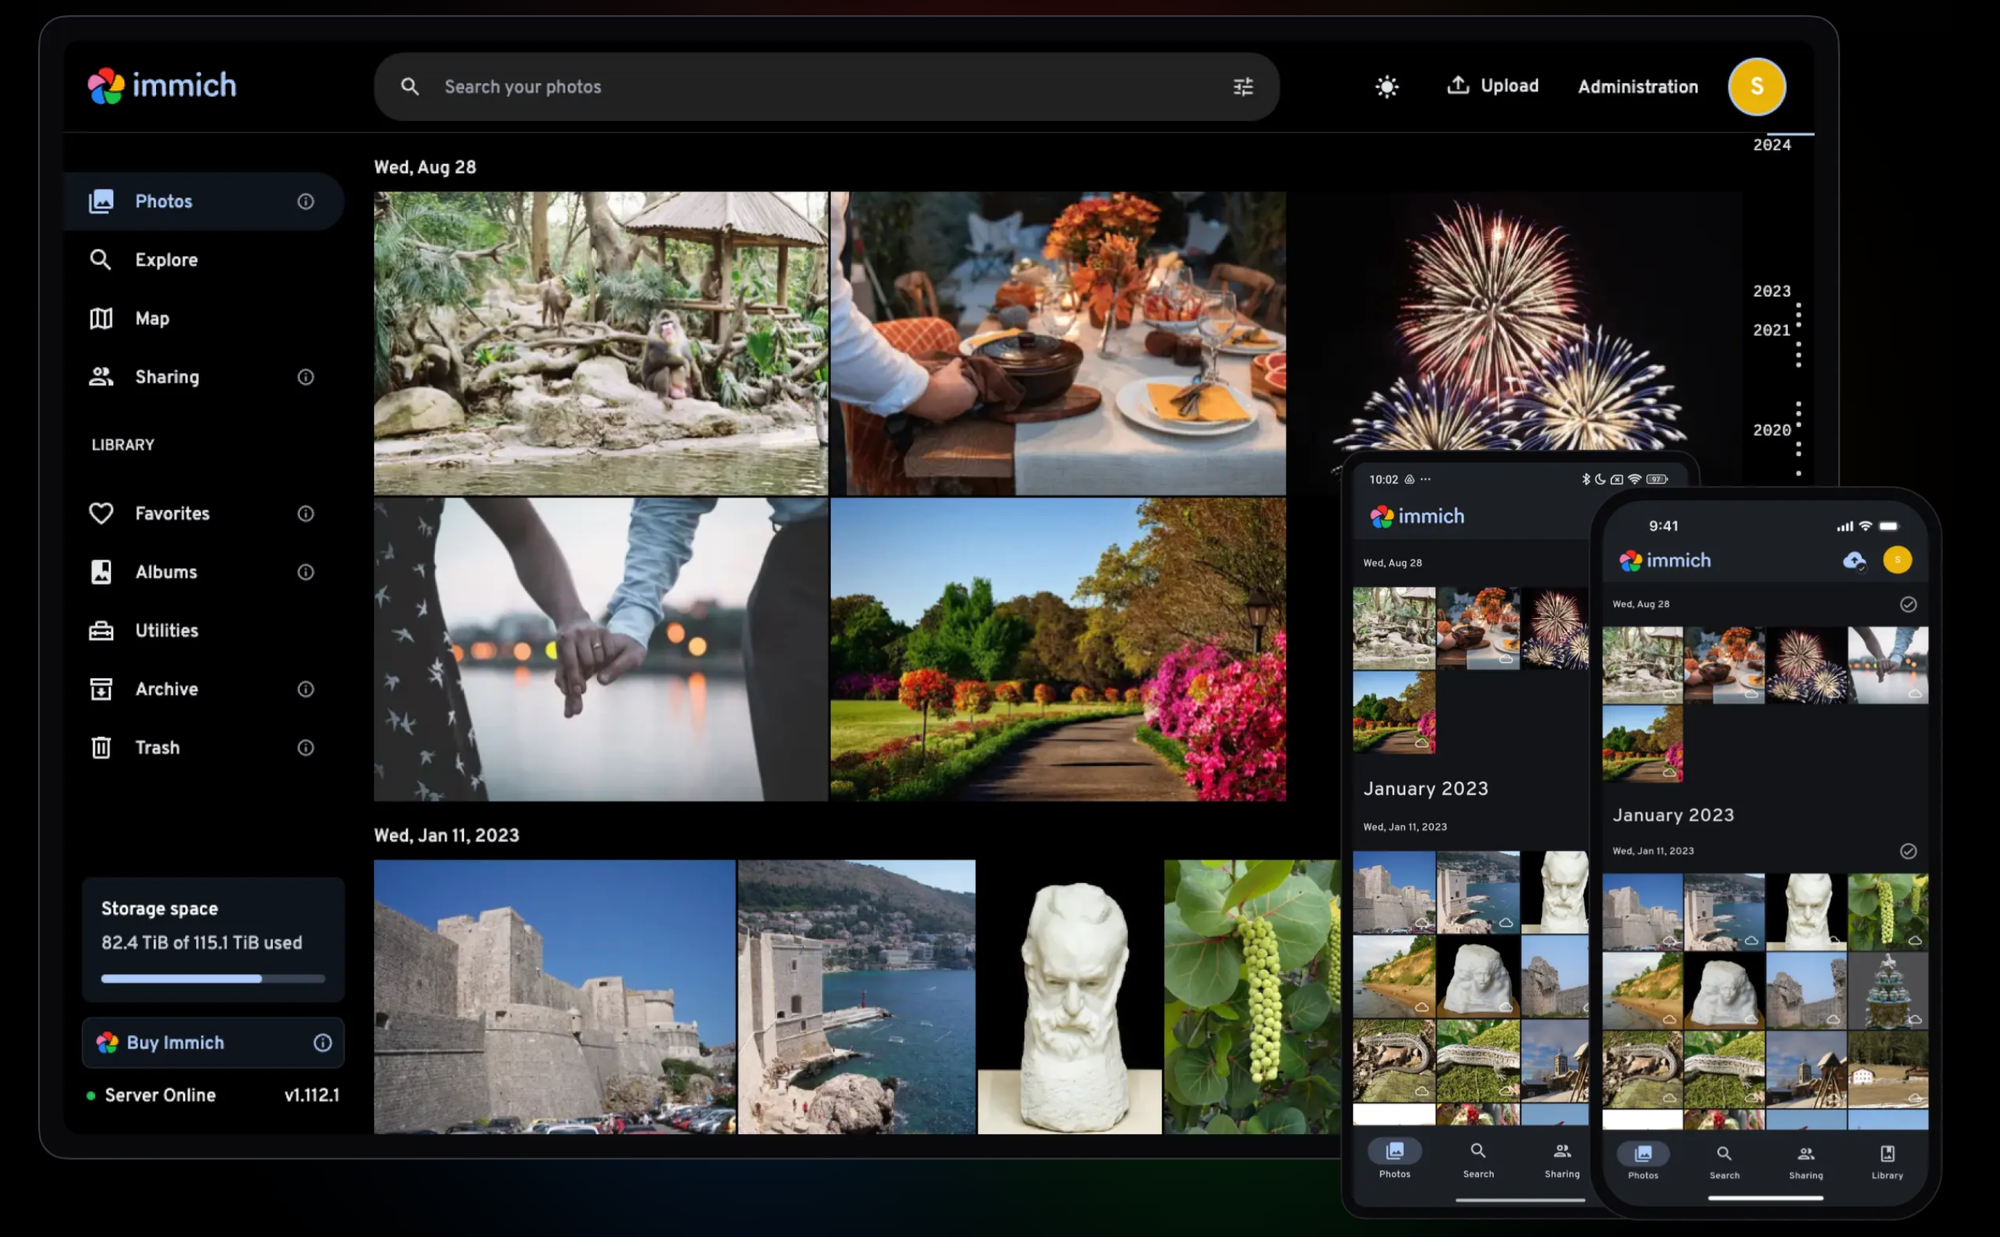Select January 2023 photos via the checkmark circle
The height and width of the screenshot is (1237, 2000).
coord(1908,851)
